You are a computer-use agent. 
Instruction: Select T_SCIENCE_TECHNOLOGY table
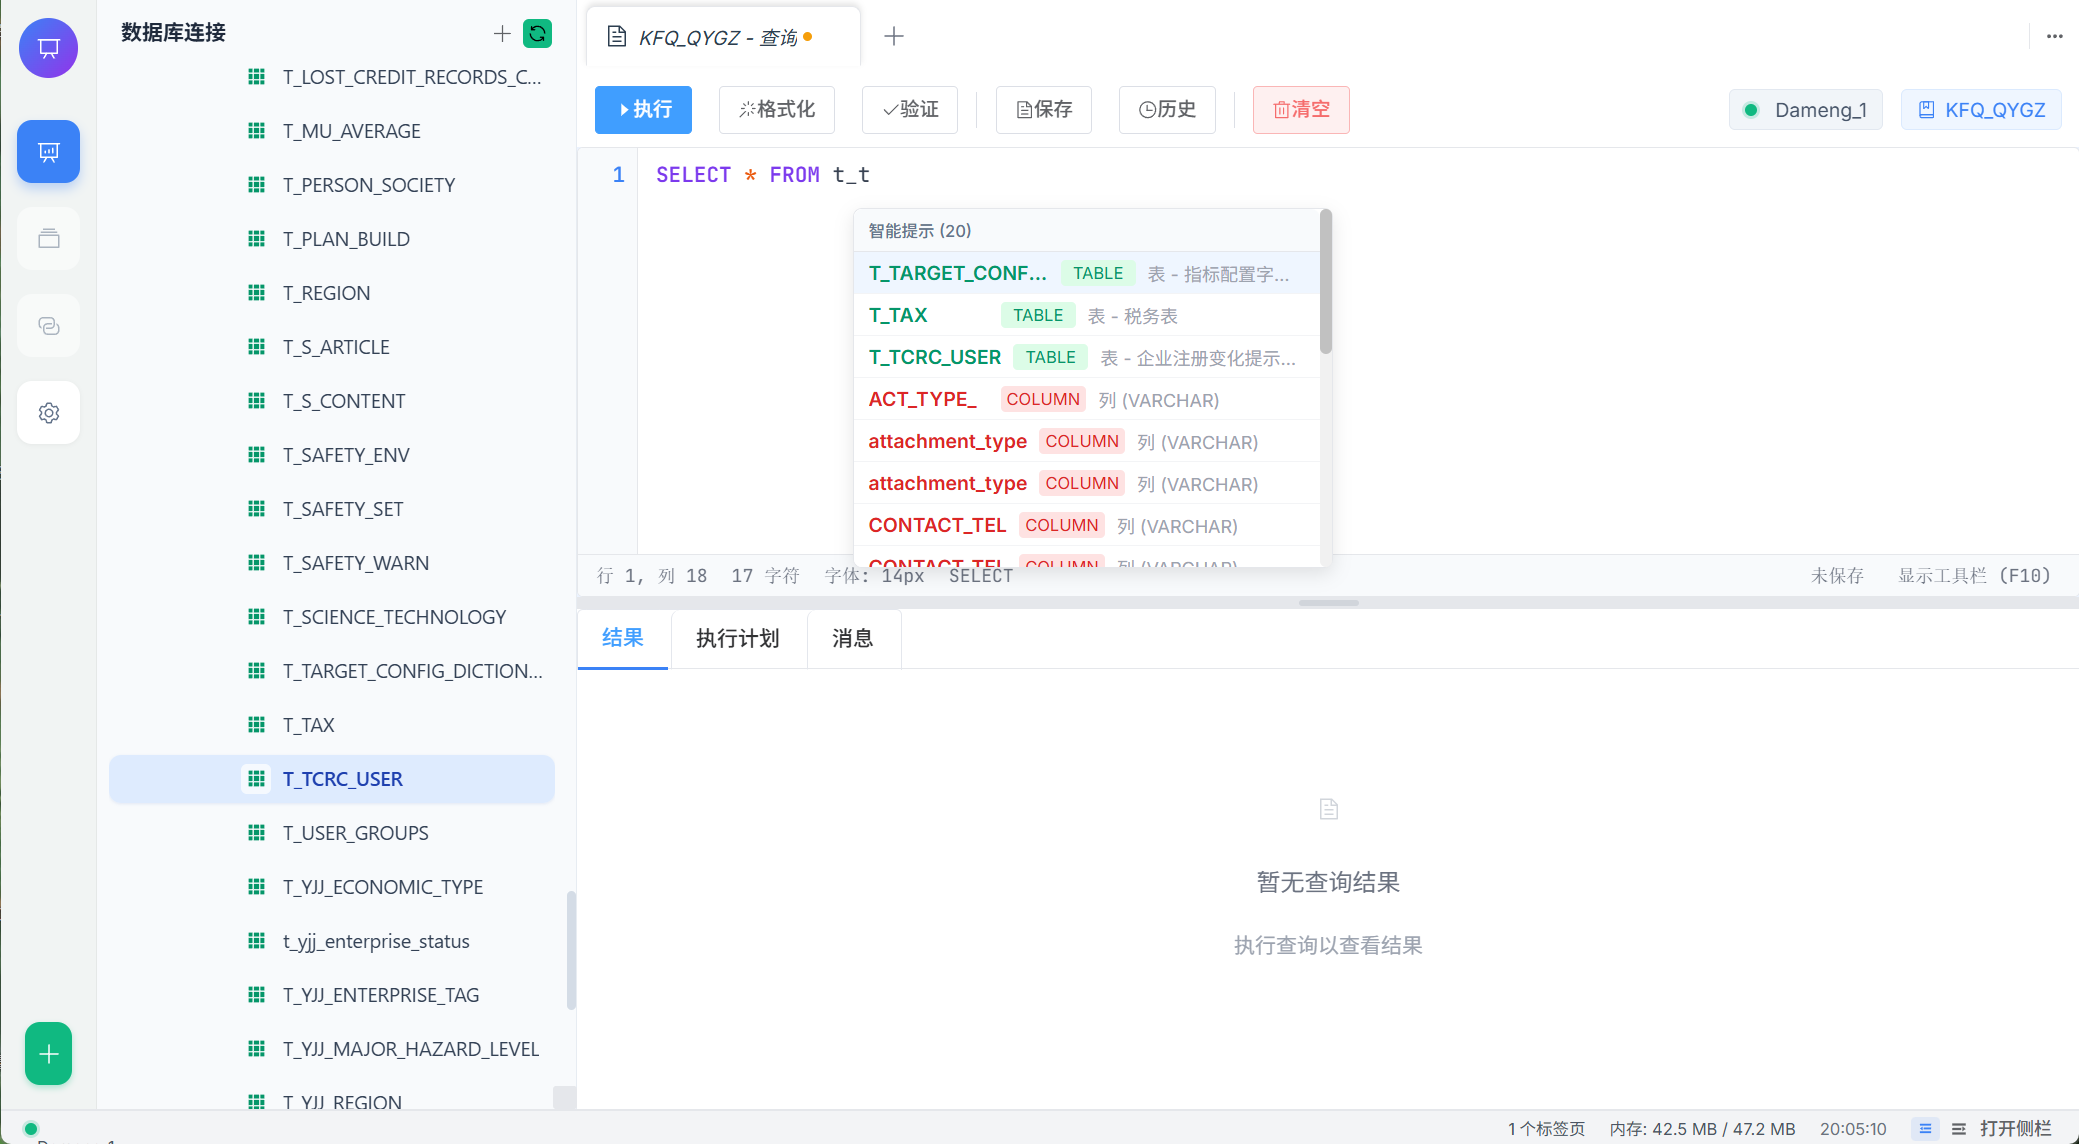click(x=332, y=617)
